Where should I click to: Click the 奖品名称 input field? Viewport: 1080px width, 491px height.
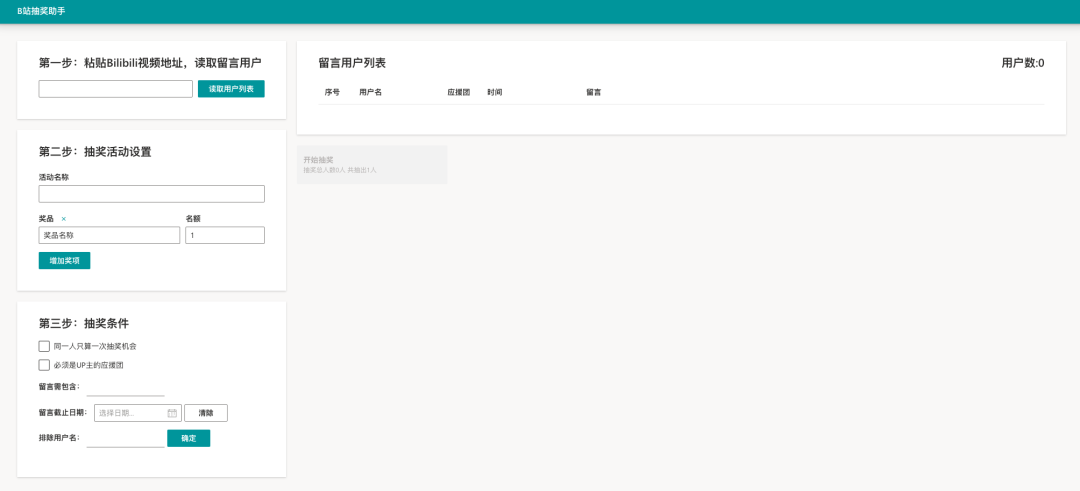coord(110,235)
